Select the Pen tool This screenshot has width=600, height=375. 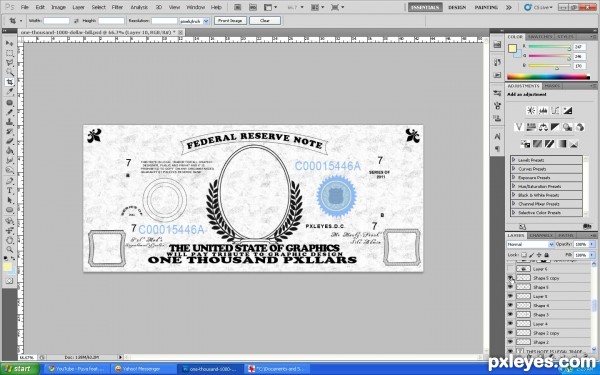point(10,181)
